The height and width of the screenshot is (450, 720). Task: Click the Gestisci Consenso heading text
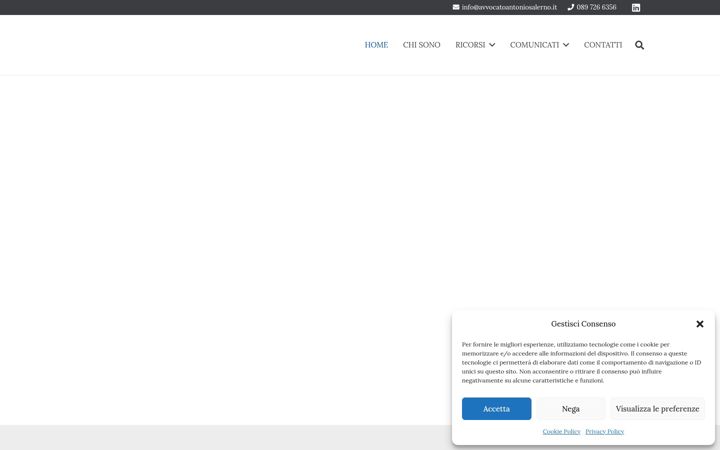pos(583,324)
